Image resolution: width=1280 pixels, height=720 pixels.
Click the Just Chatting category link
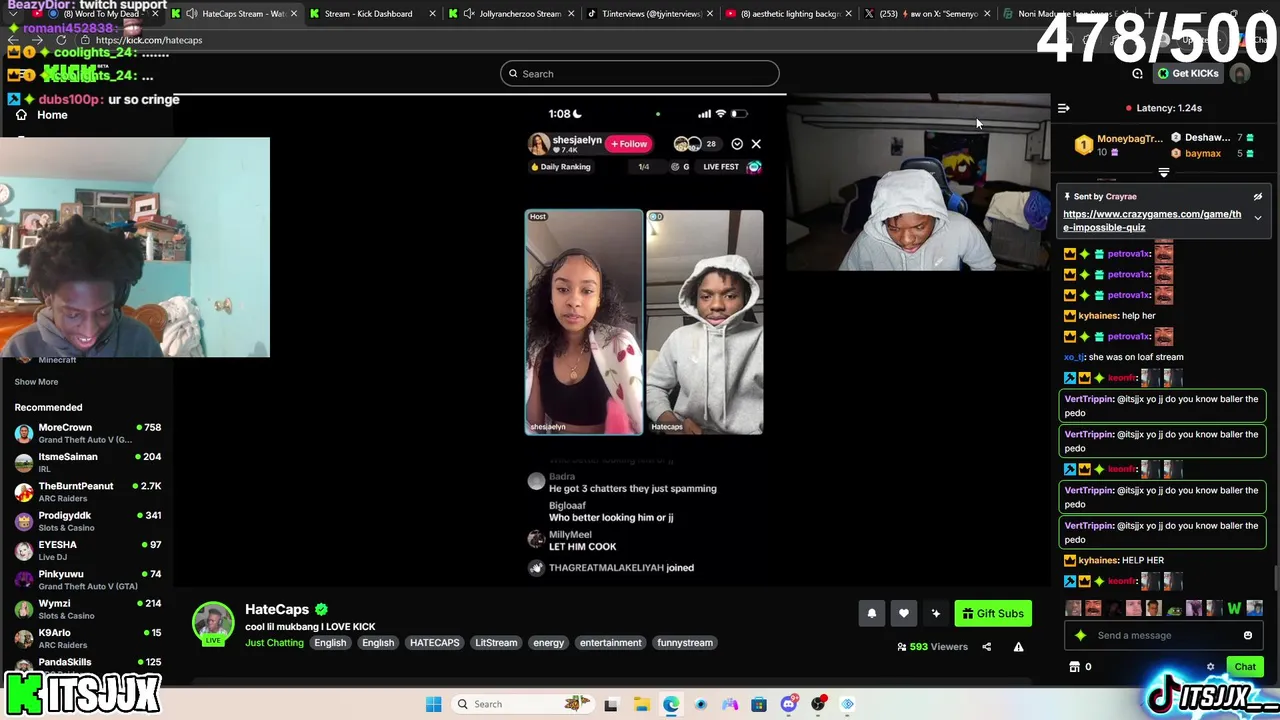pos(274,643)
